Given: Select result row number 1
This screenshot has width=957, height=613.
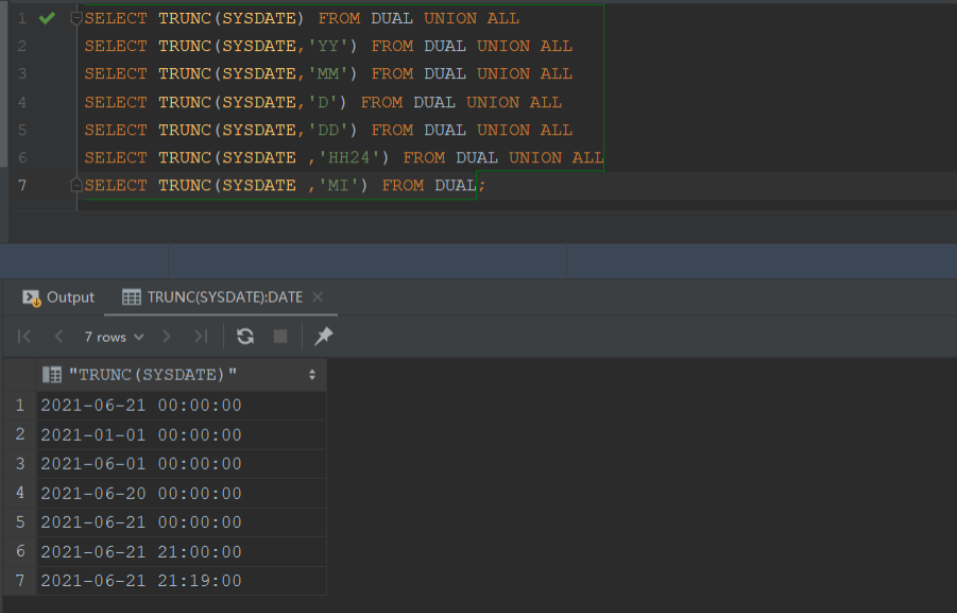Looking at the screenshot, I should (20, 405).
